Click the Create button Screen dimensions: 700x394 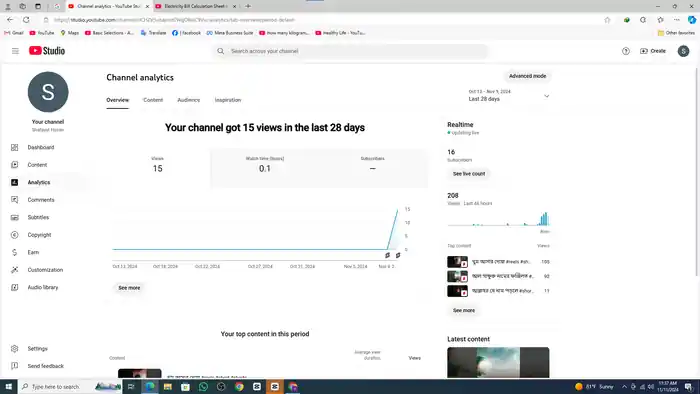pos(653,51)
